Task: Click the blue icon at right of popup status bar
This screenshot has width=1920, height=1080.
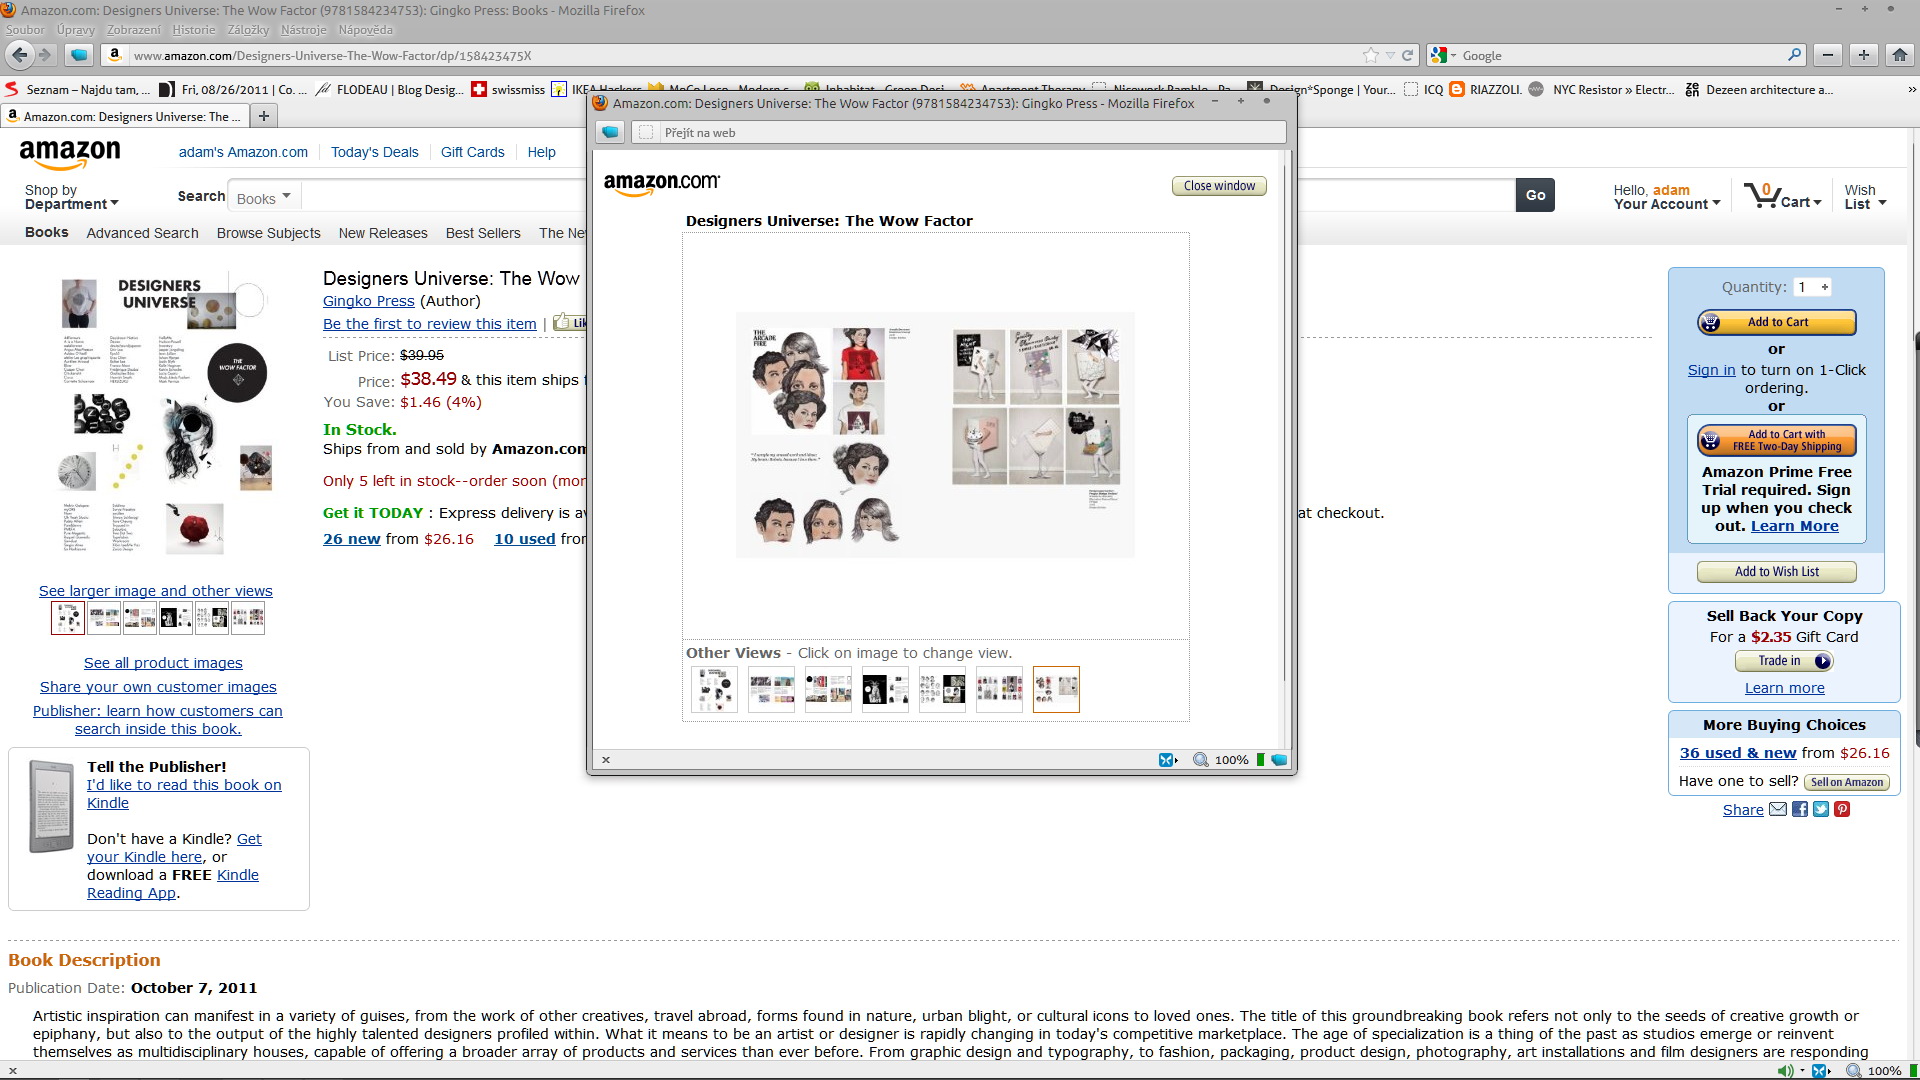Action: [1279, 760]
